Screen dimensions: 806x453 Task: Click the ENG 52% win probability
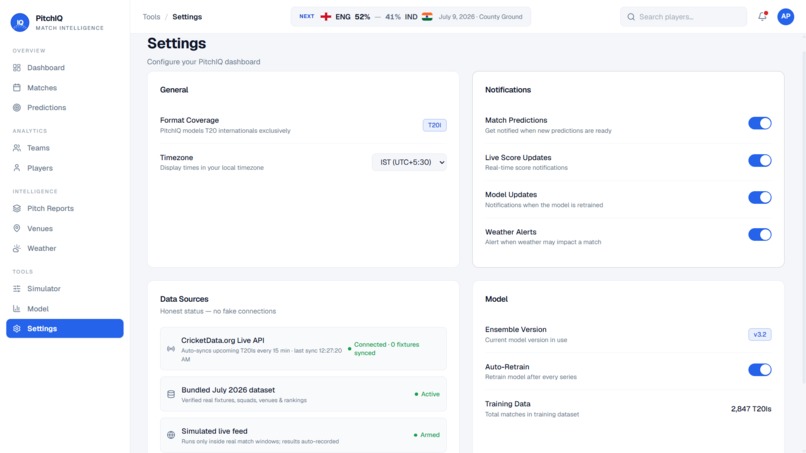pyautogui.click(x=353, y=17)
